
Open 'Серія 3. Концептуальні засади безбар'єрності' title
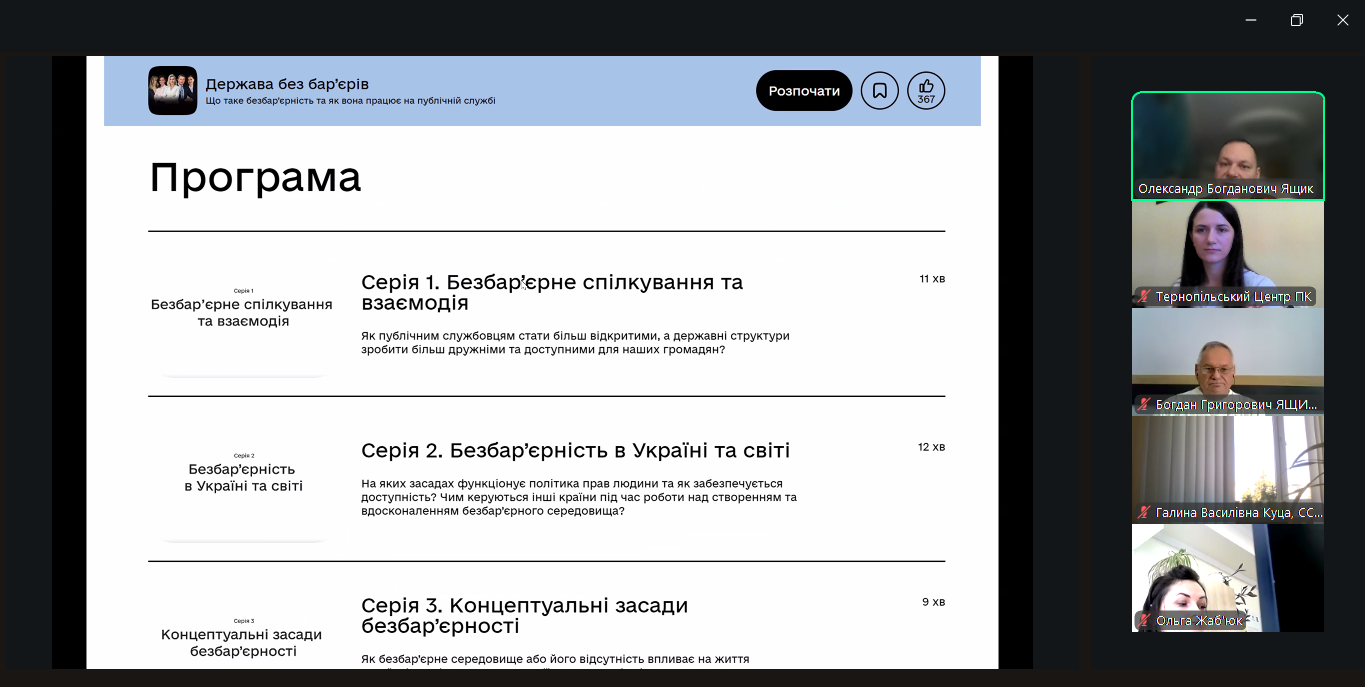tap(524, 615)
